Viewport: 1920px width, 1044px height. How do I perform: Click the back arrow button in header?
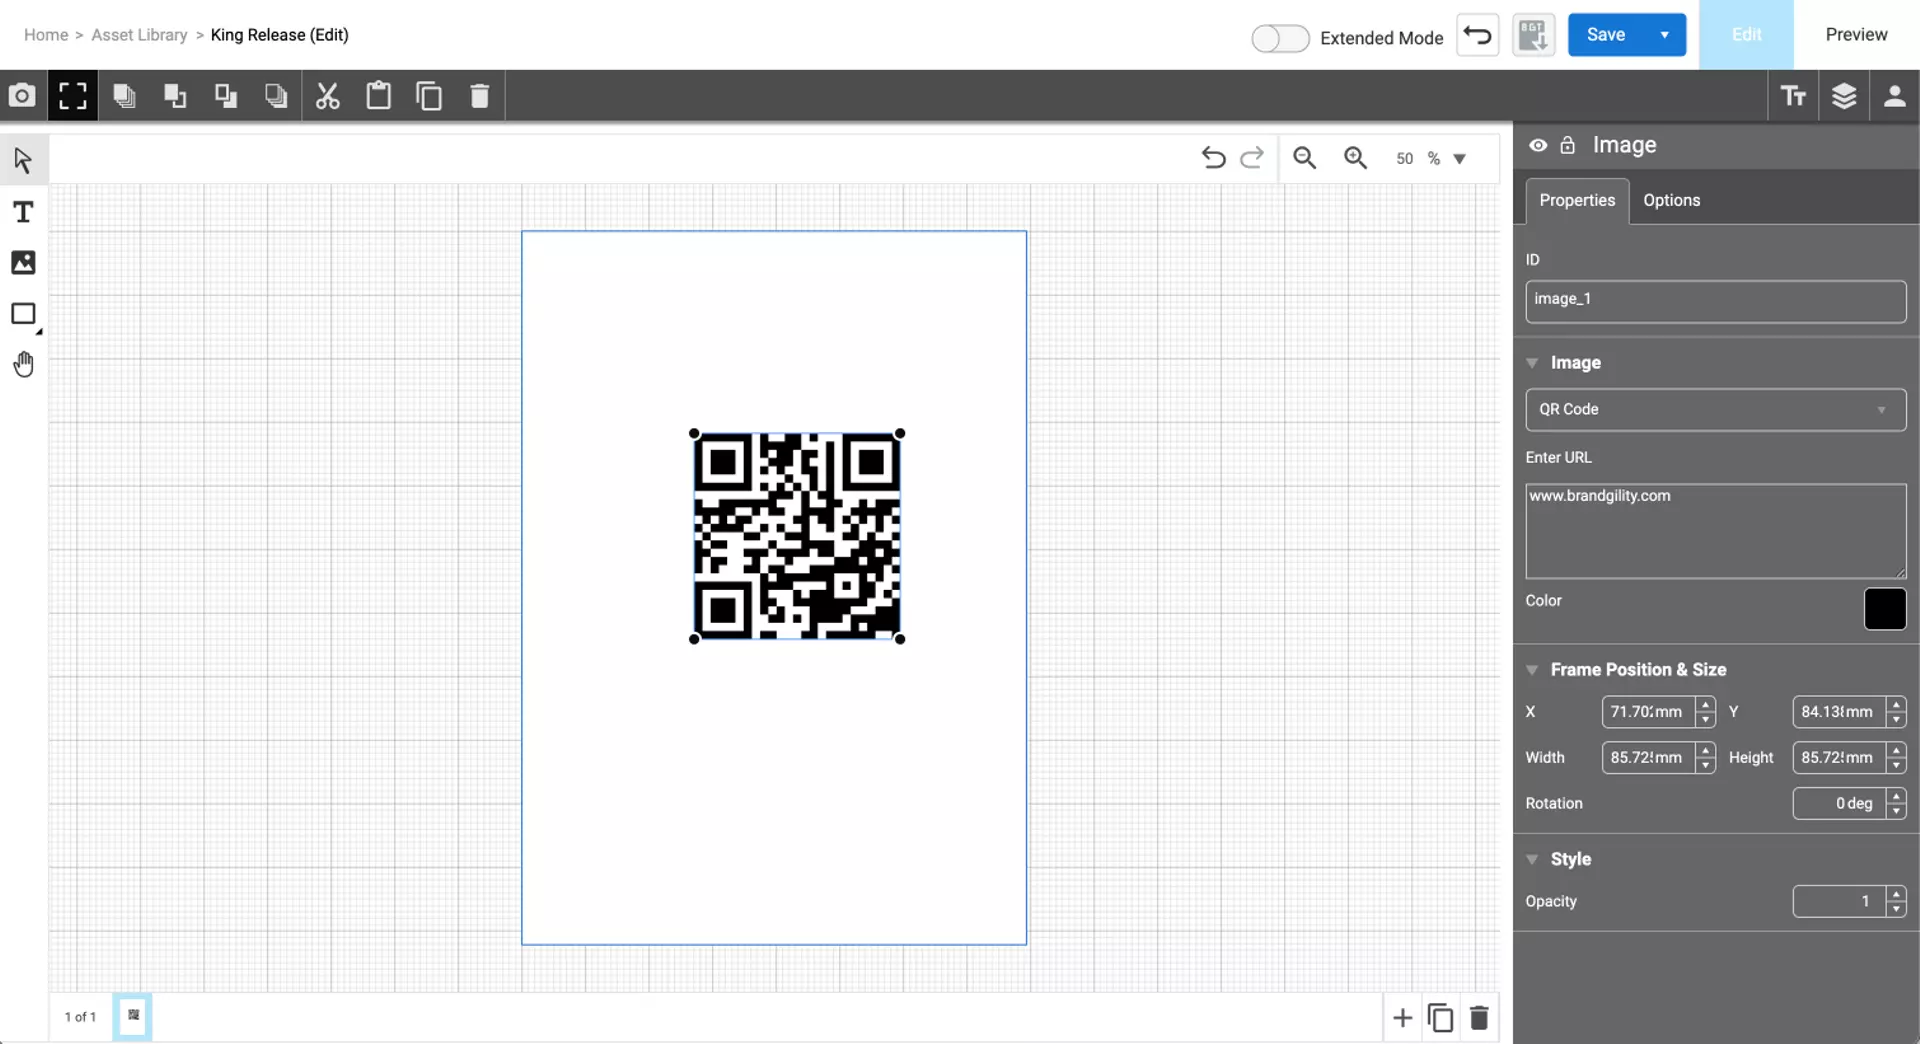pyautogui.click(x=1477, y=35)
